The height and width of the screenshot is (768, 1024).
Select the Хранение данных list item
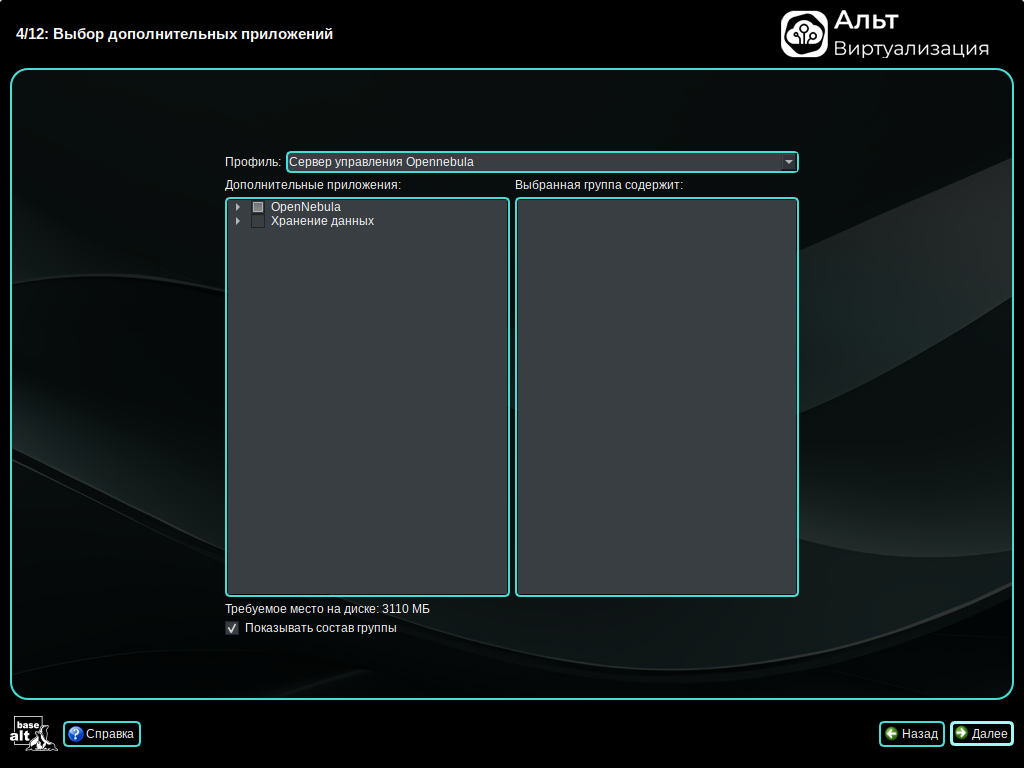click(x=322, y=221)
